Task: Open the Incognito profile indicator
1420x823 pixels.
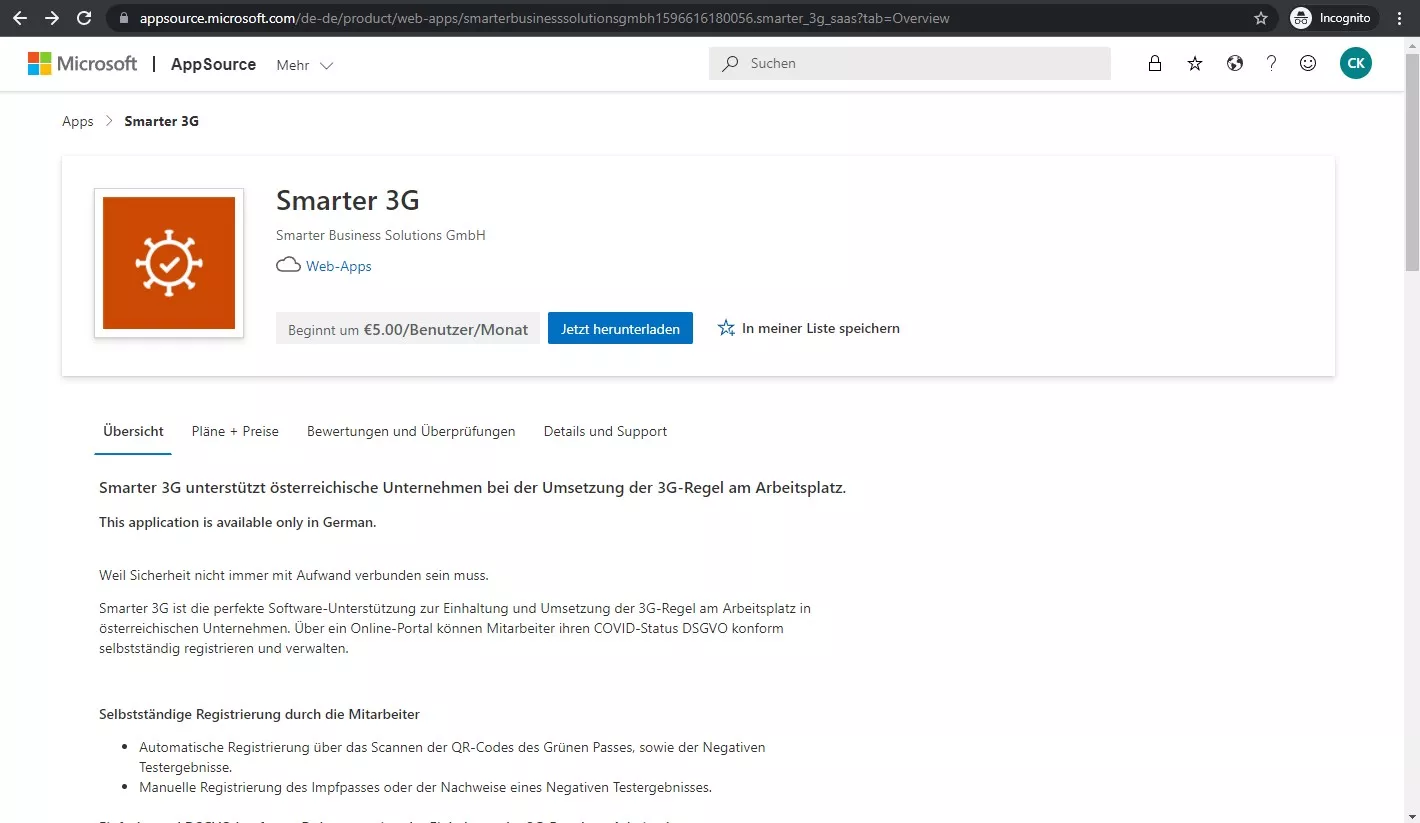Action: 1334,18
